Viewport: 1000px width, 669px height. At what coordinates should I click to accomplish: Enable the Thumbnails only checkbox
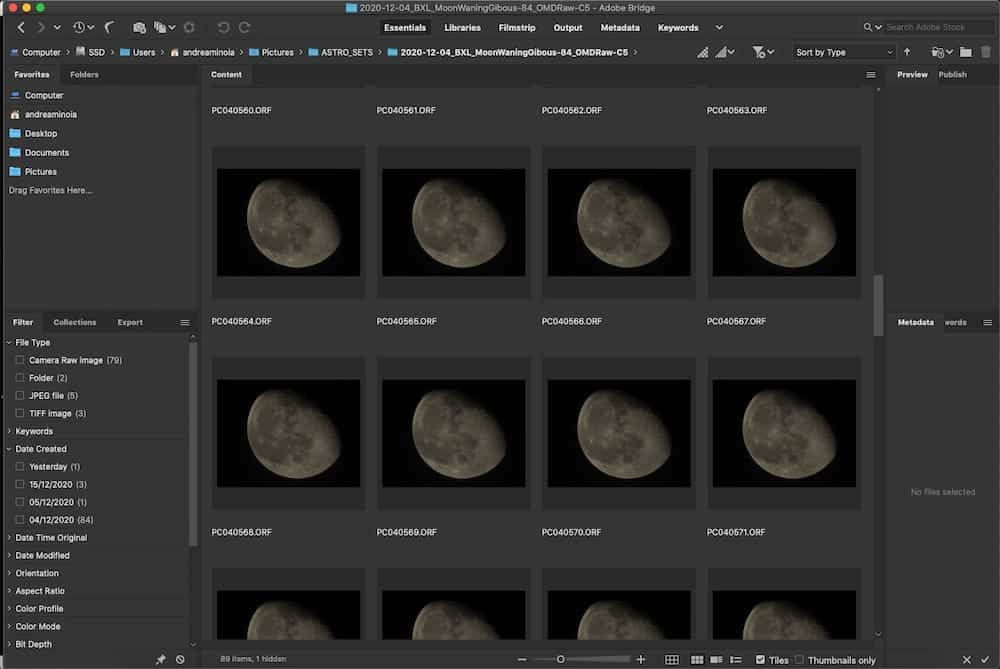tap(799, 659)
